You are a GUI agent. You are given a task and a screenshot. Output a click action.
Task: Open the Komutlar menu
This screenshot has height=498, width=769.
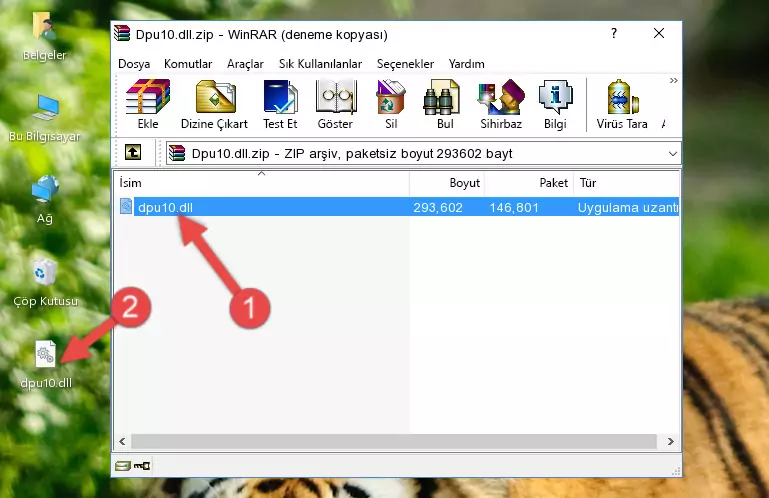(188, 64)
